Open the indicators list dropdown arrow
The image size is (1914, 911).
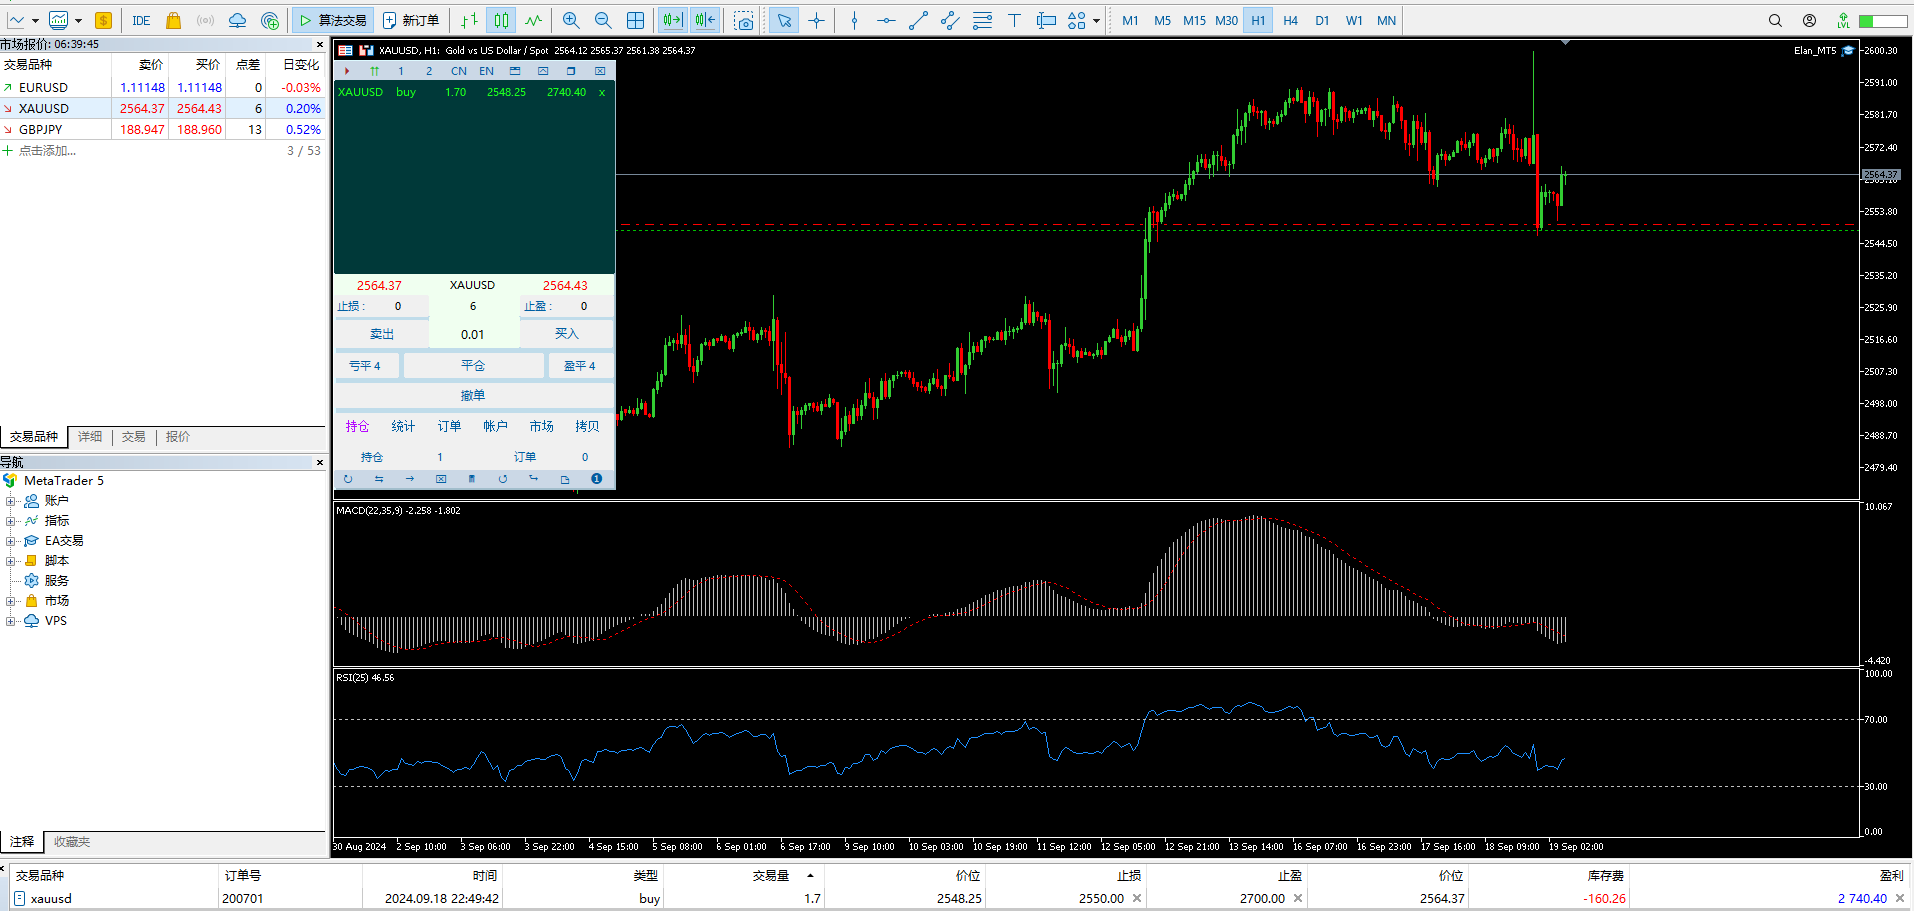[x=78, y=20]
